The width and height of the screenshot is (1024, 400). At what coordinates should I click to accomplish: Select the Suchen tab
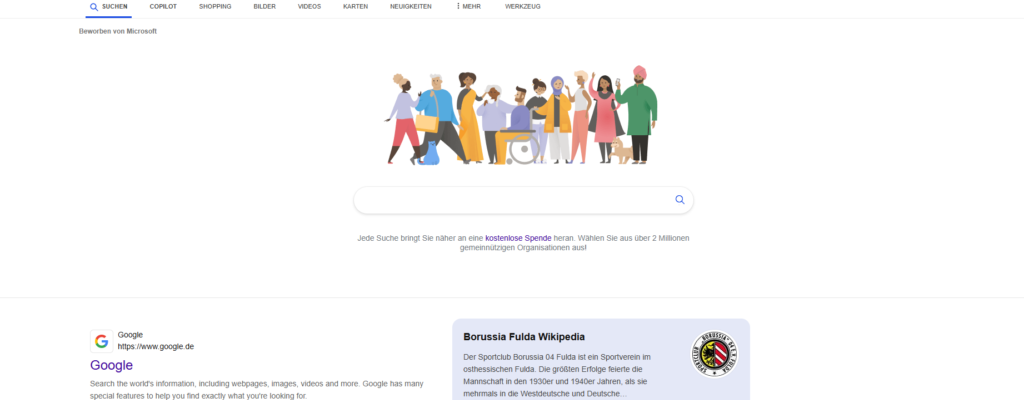point(108,7)
